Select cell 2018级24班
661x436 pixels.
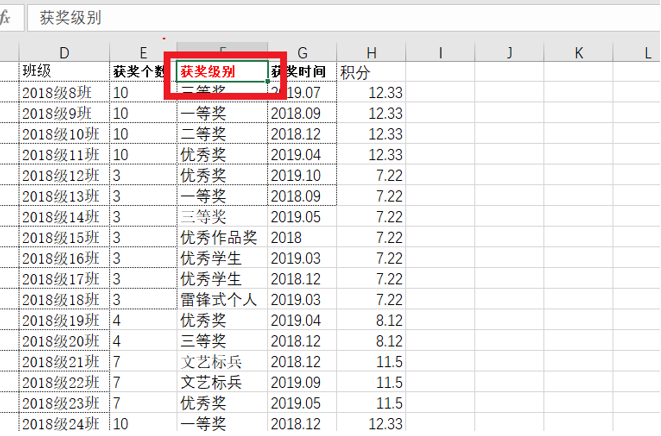[64, 423]
